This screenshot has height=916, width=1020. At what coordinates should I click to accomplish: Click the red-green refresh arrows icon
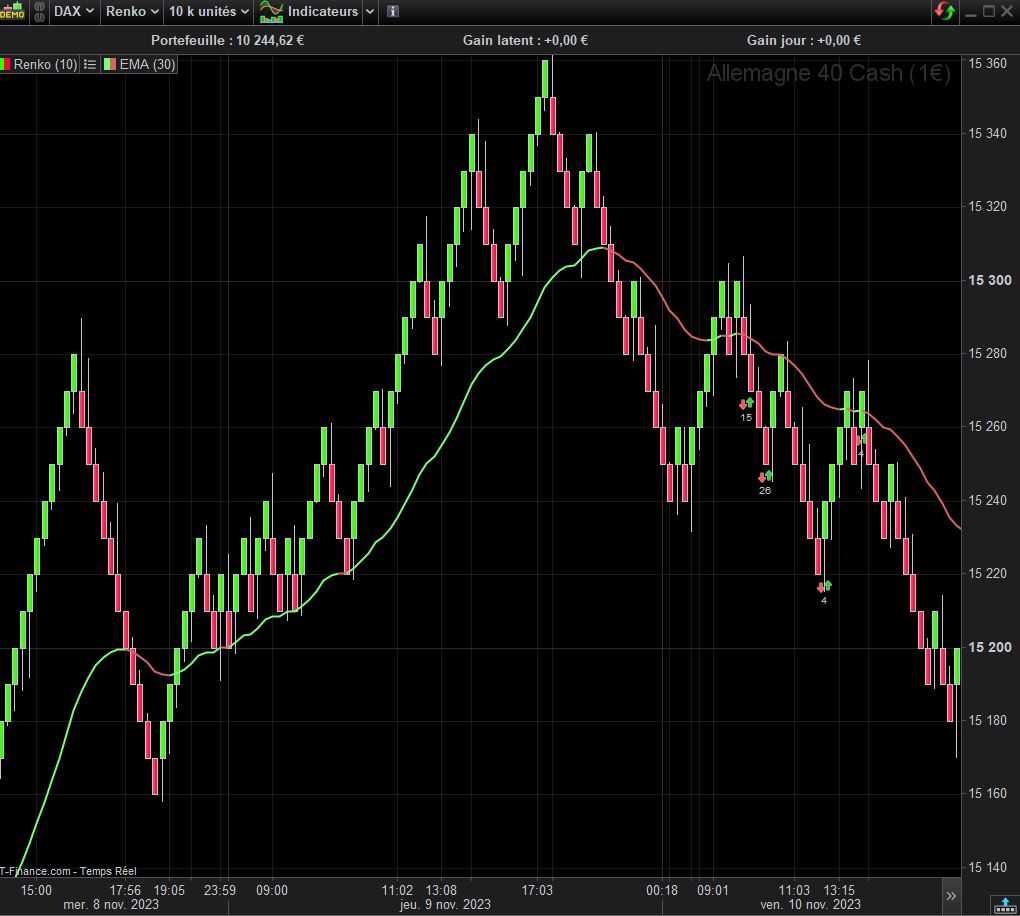[945, 12]
